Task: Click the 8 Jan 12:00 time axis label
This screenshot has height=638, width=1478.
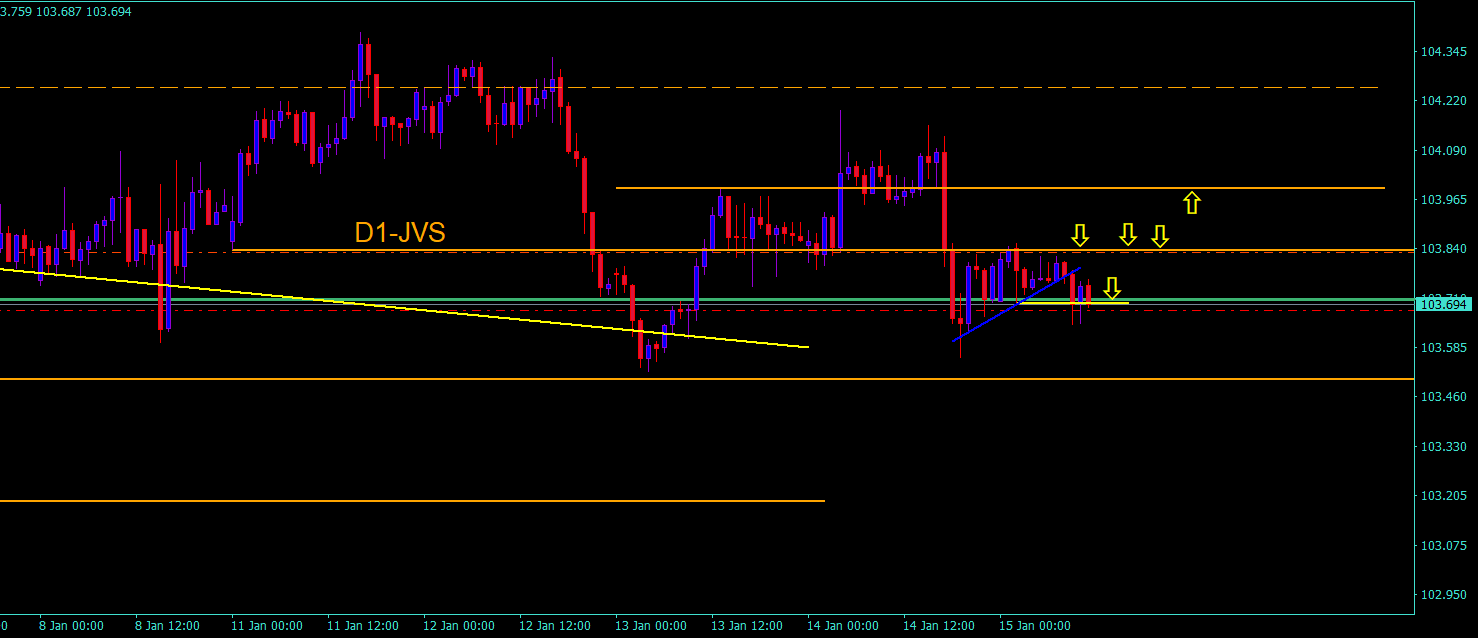Action: pos(168,626)
